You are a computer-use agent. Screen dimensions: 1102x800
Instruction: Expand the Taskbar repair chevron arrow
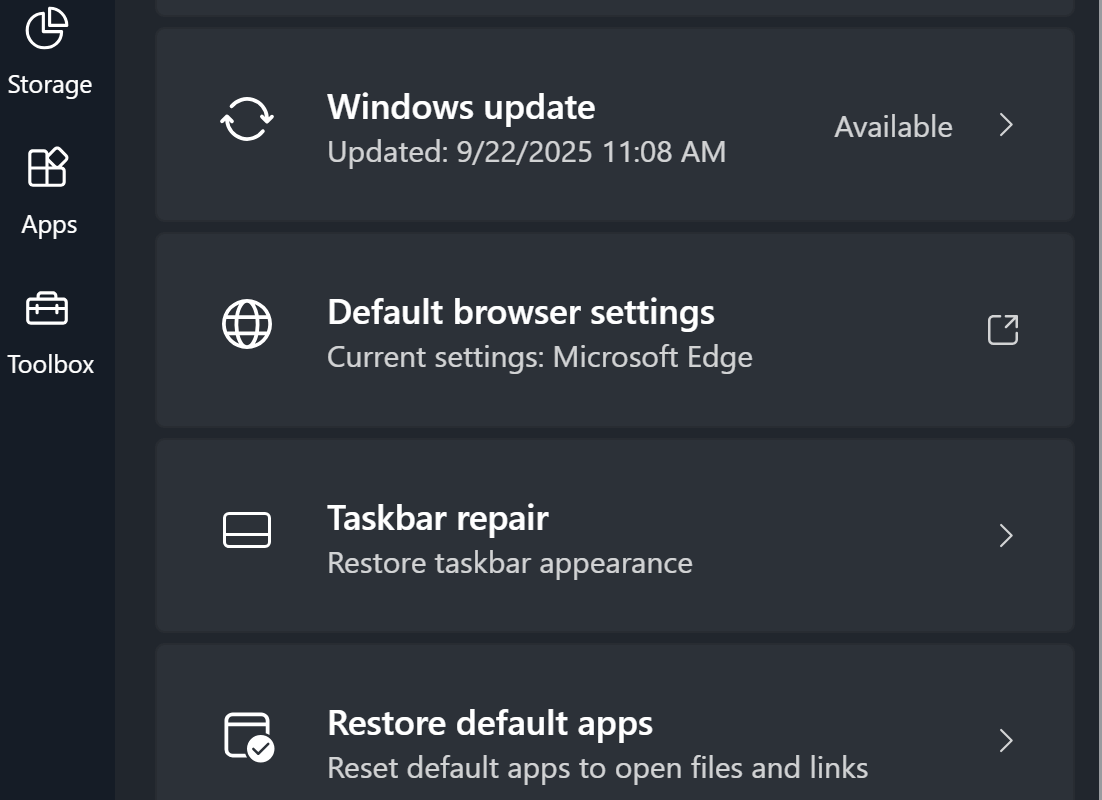click(x=1006, y=536)
